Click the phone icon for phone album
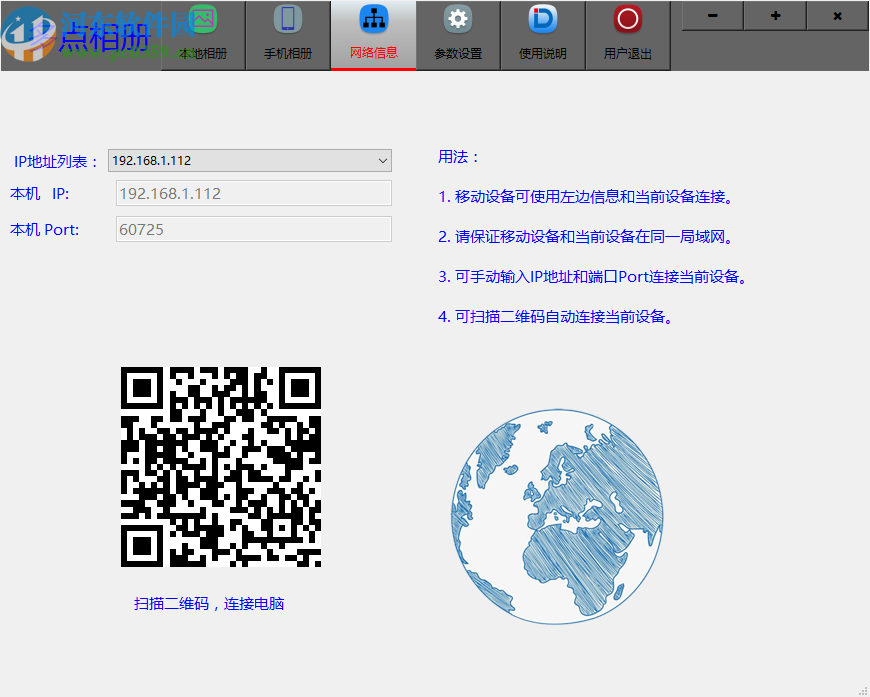 [288, 19]
